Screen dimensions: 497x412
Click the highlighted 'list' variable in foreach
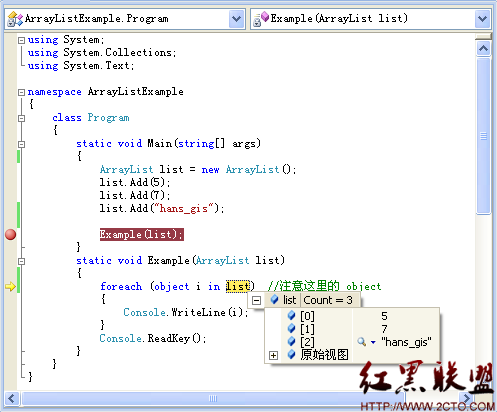238,286
